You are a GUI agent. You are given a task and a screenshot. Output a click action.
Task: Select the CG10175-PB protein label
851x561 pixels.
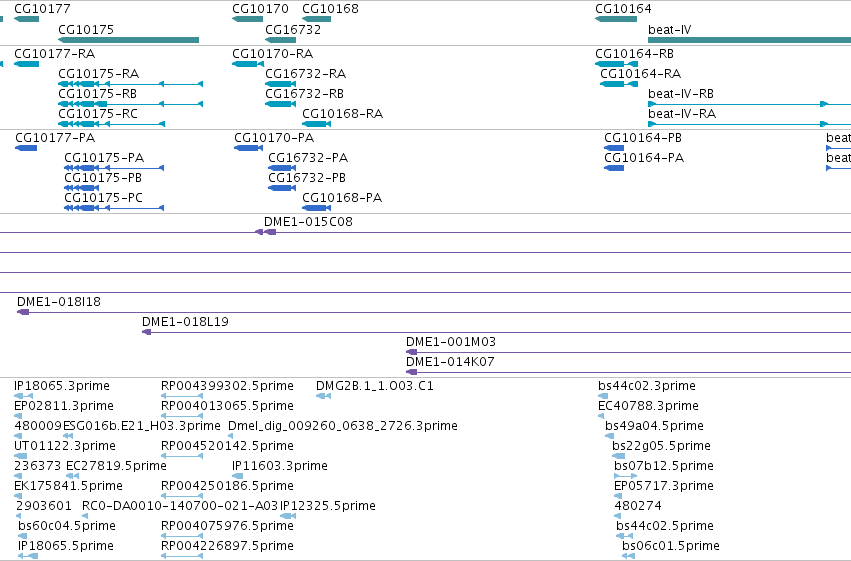103,178
